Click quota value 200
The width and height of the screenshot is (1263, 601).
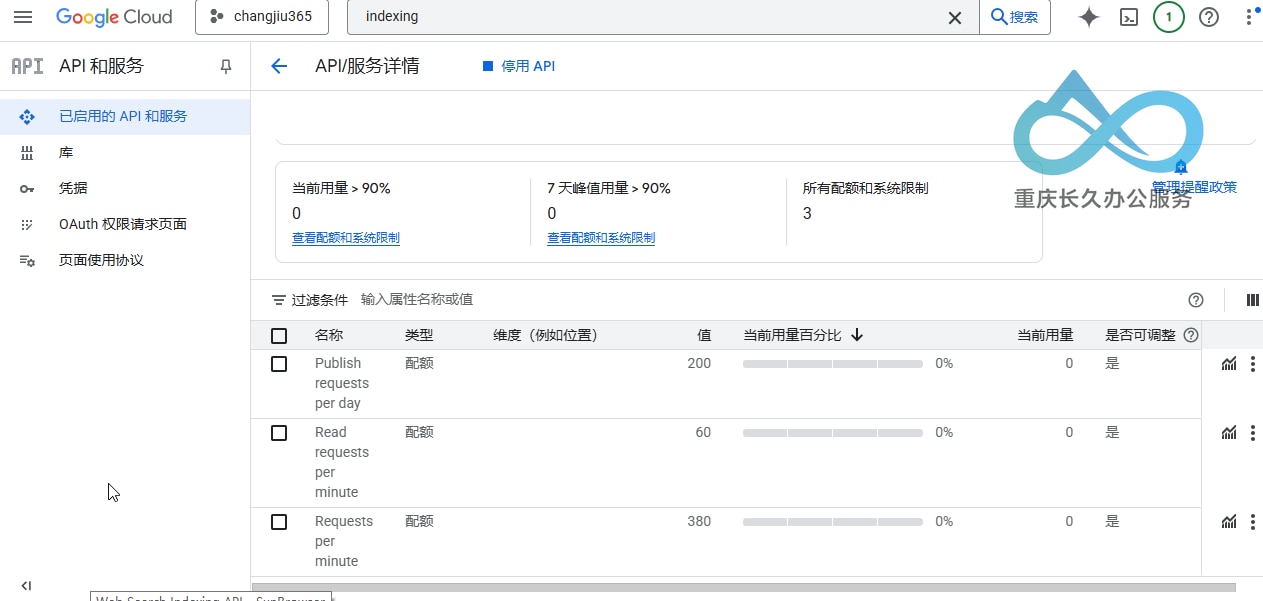pyautogui.click(x=699, y=363)
